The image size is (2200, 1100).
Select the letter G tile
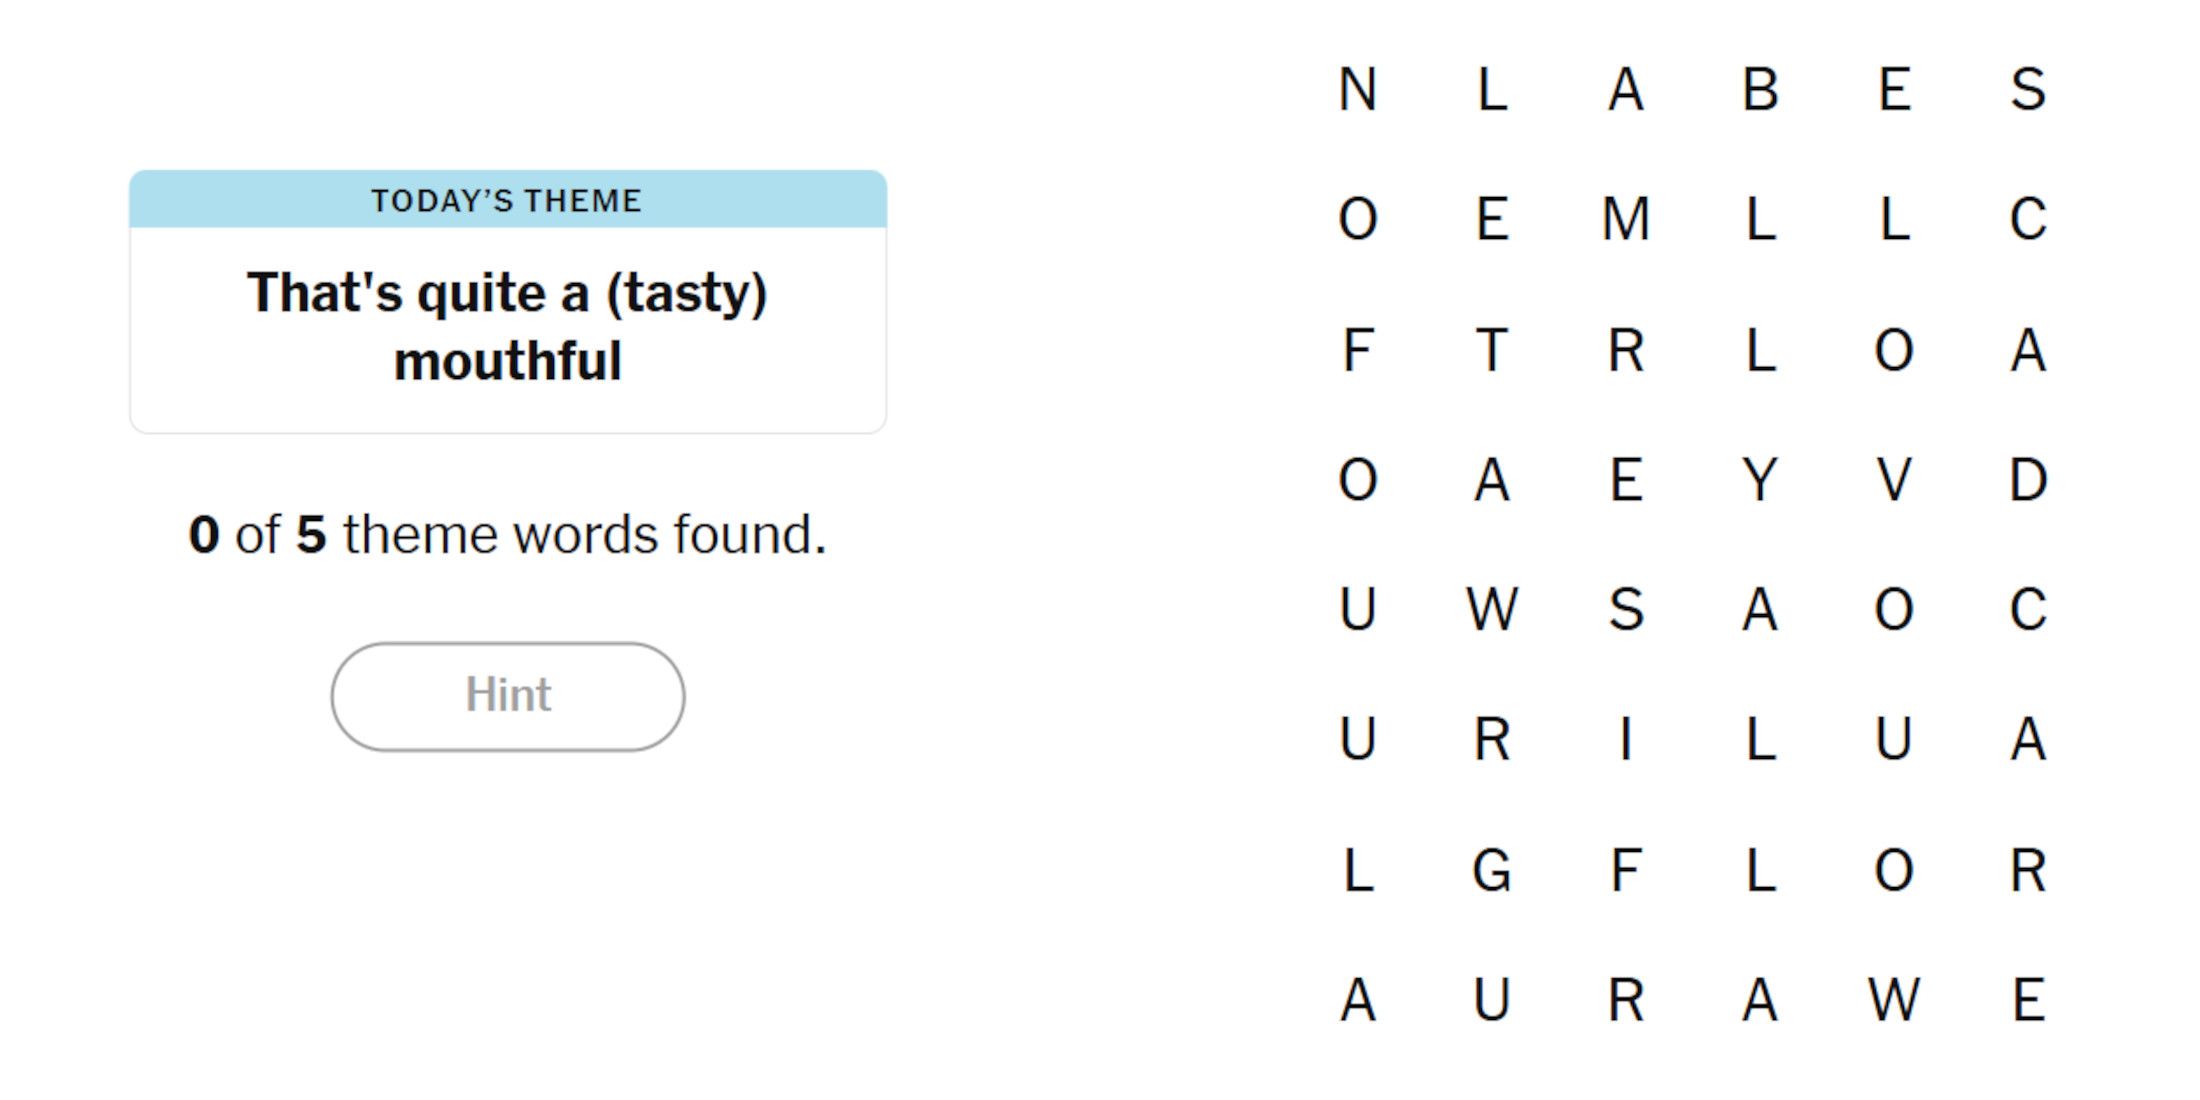1492,870
